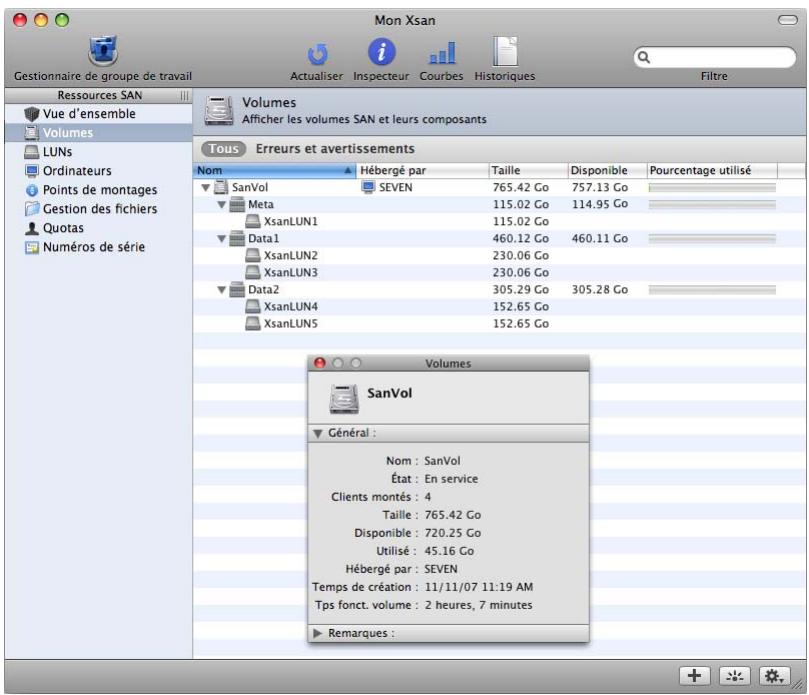Click in the Filtre search field

pos(715,57)
